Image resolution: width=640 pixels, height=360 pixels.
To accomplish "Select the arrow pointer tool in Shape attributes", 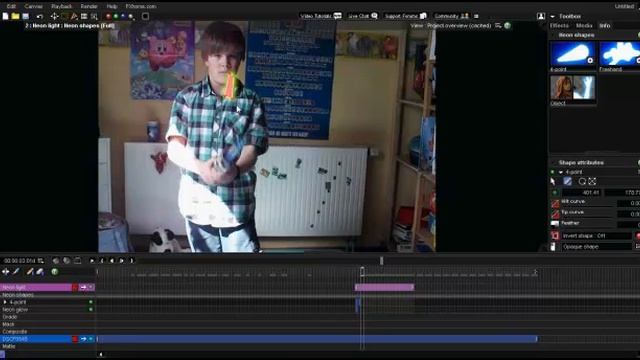I will click(553, 181).
